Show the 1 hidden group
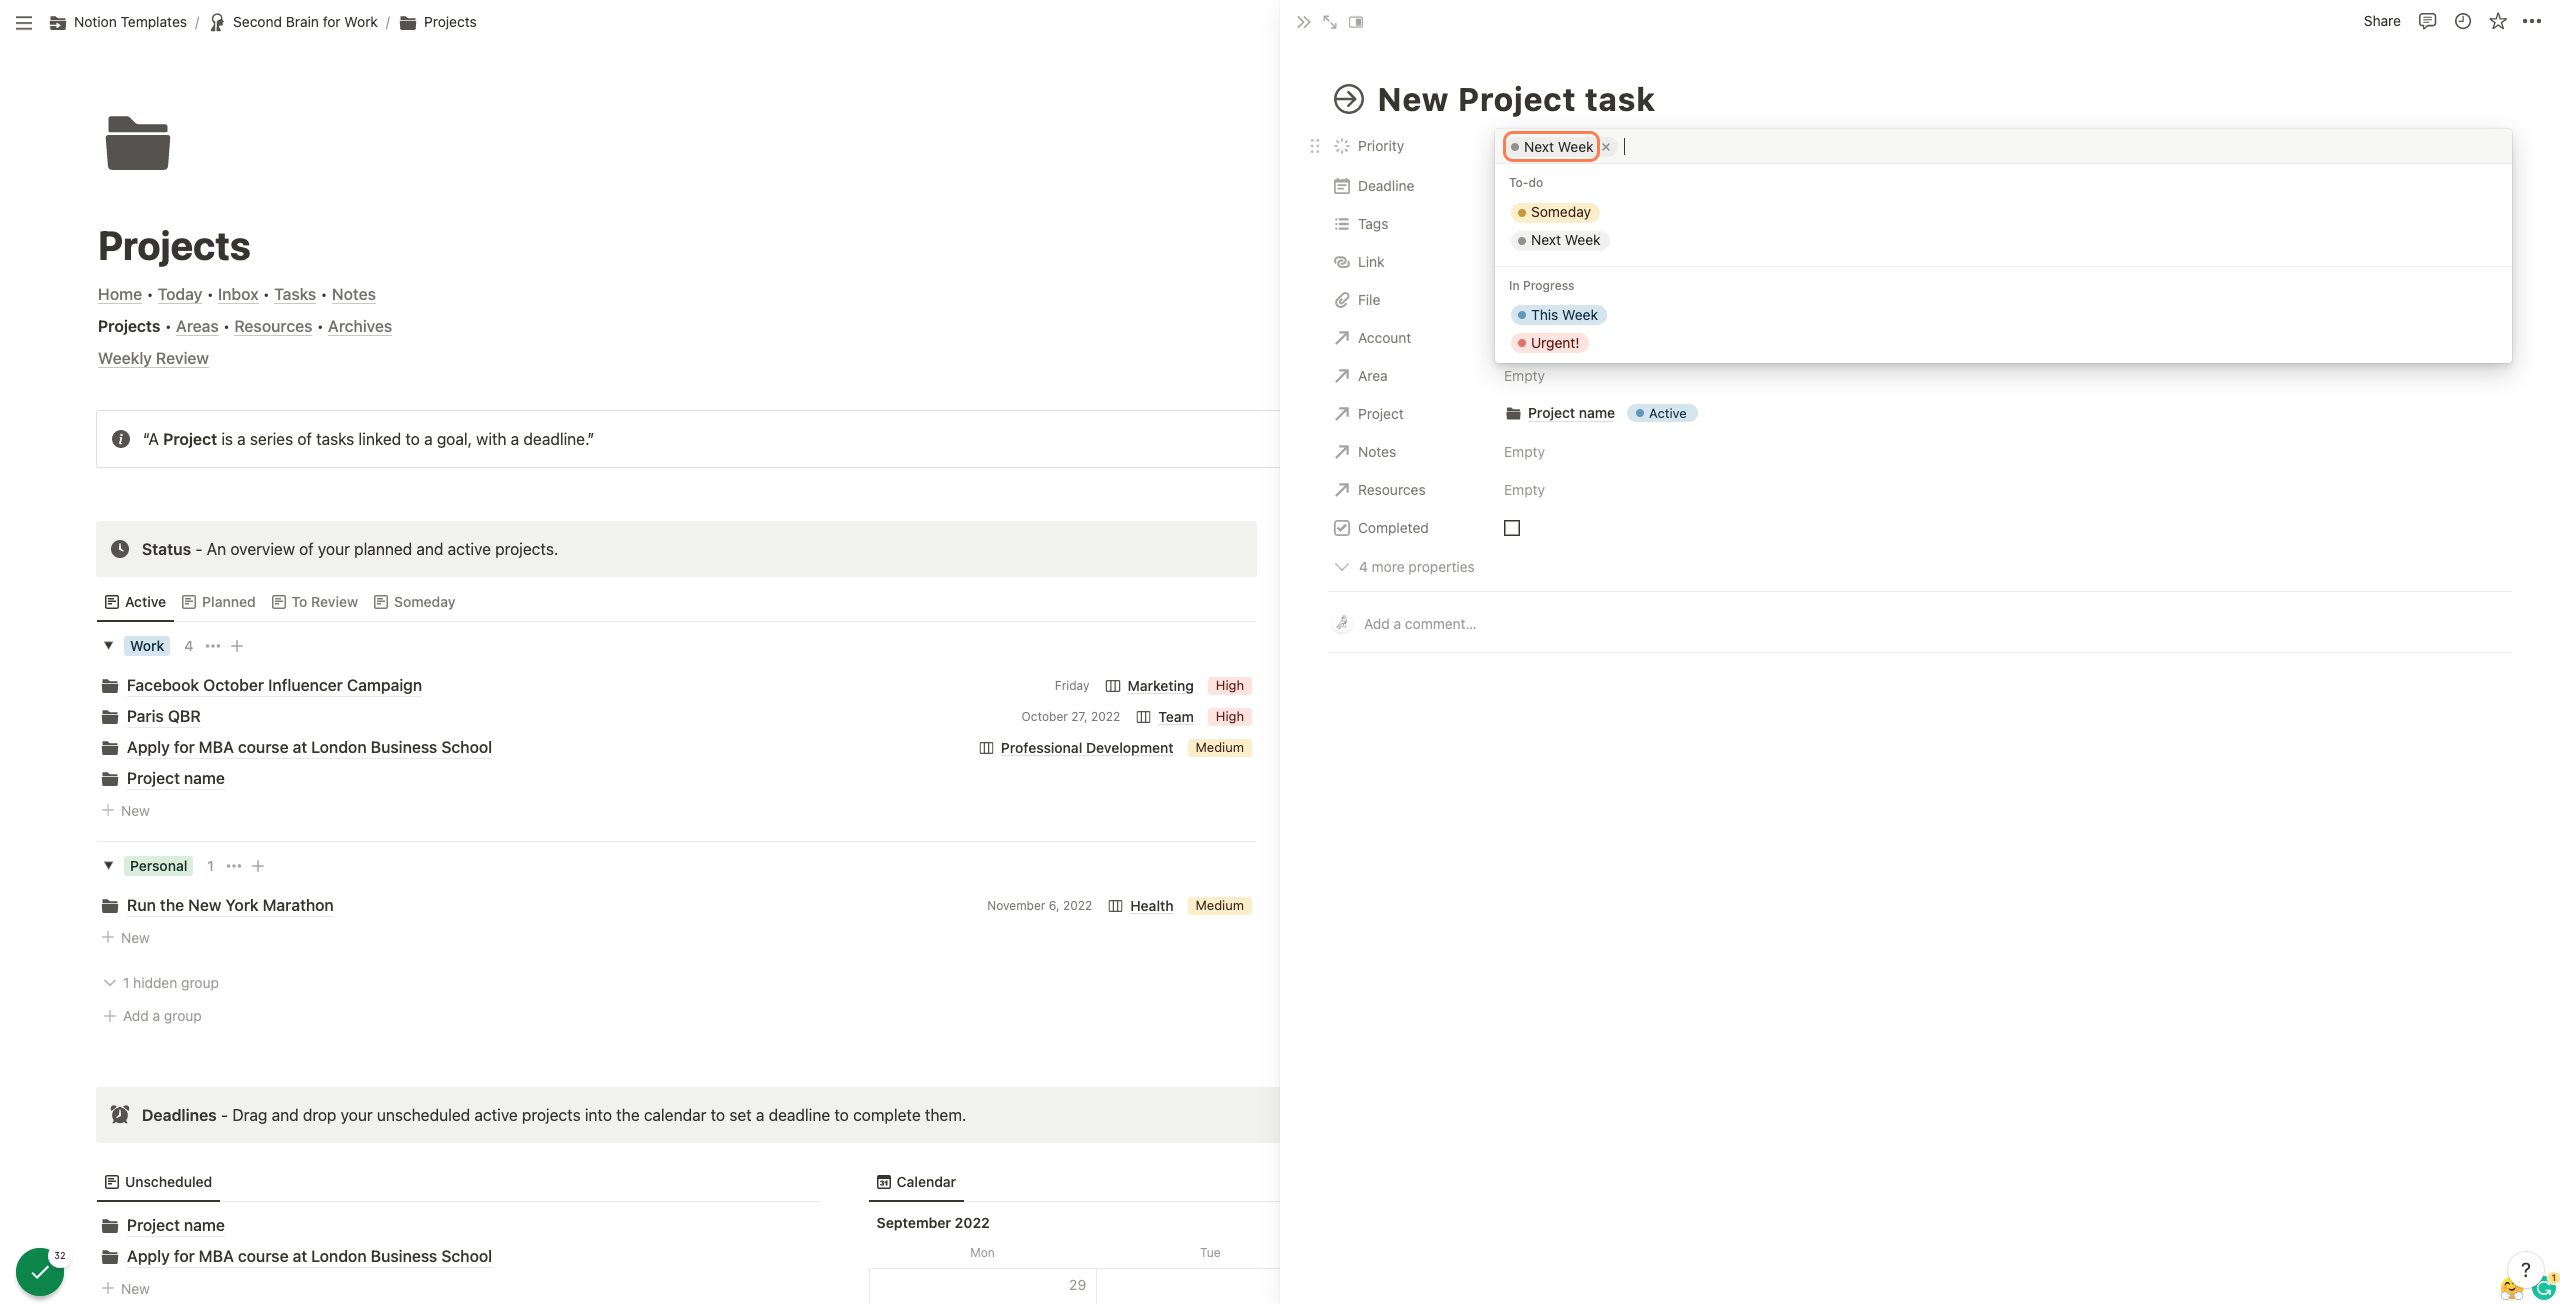 click(161, 983)
